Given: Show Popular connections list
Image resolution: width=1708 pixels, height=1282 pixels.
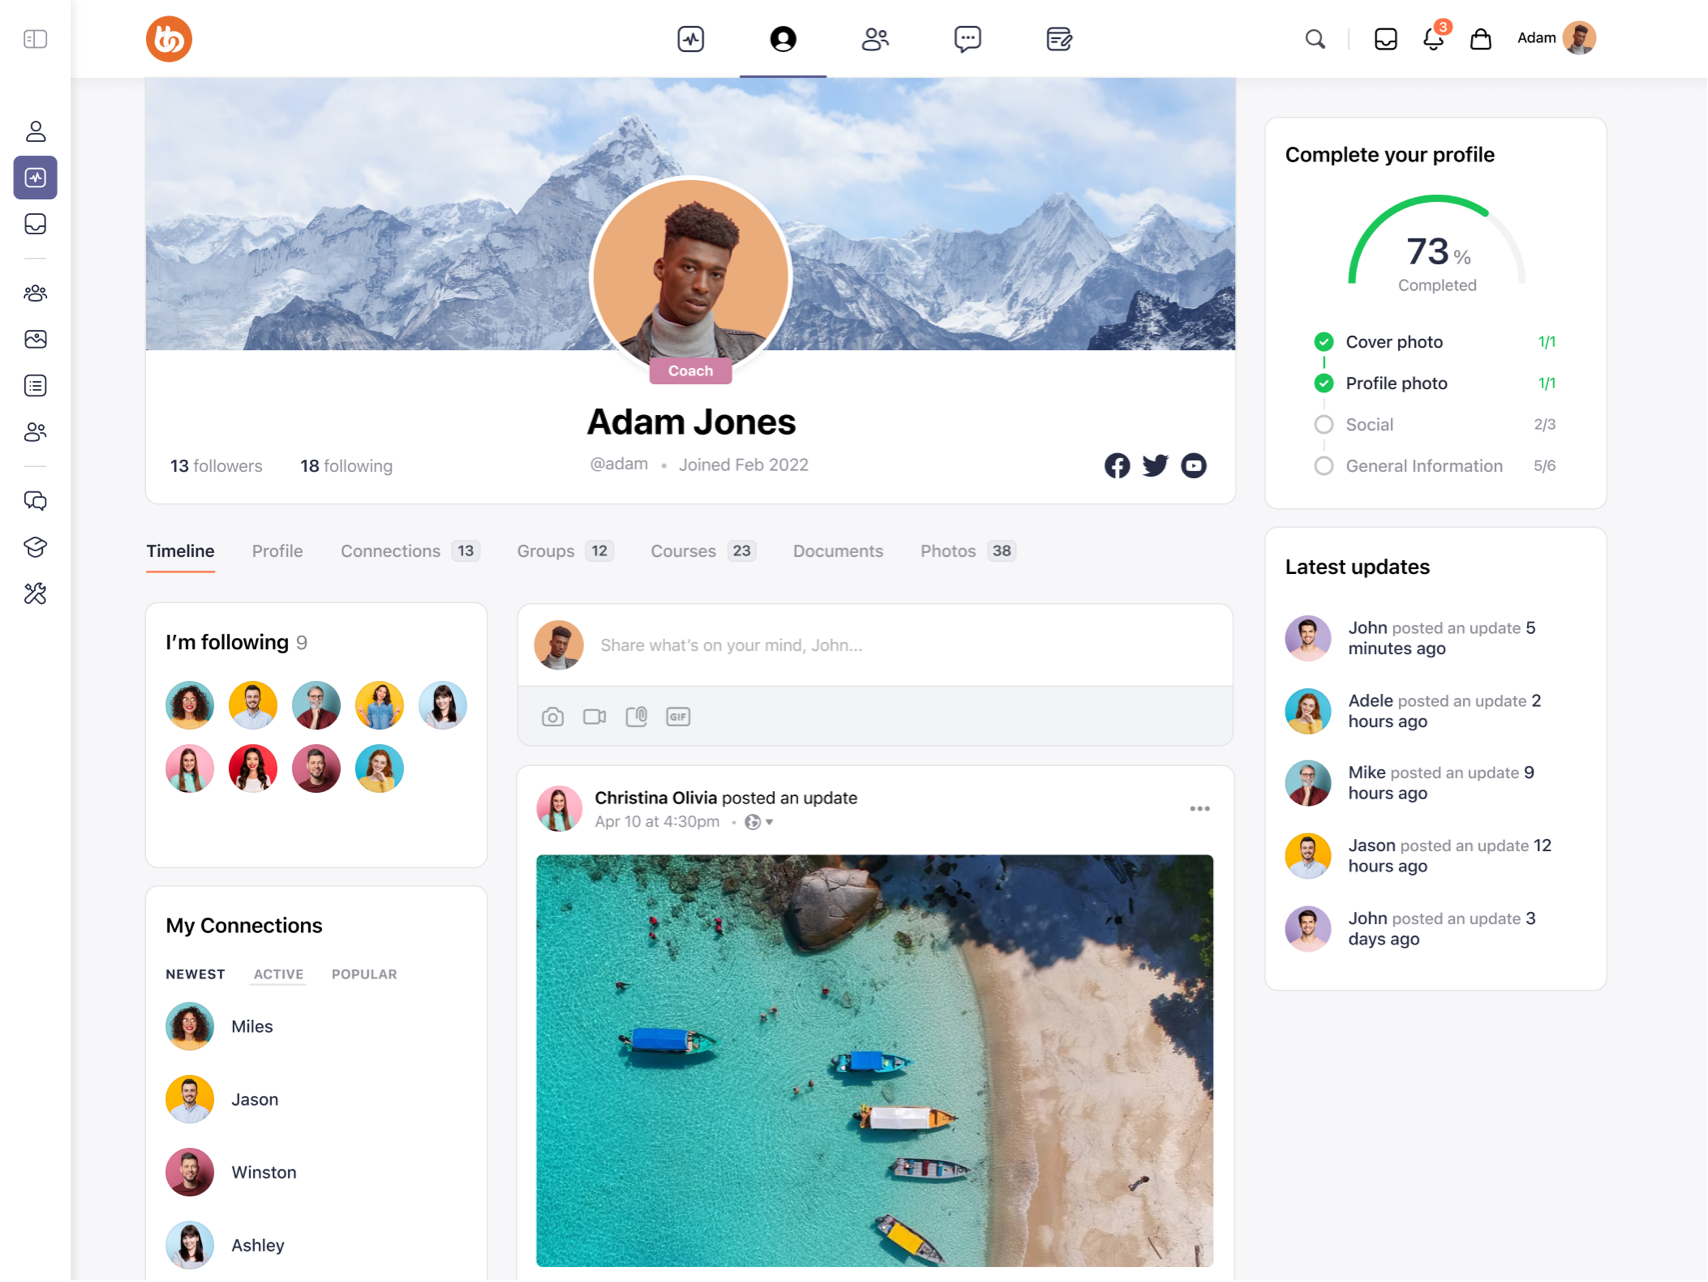Looking at the screenshot, I should (x=364, y=974).
